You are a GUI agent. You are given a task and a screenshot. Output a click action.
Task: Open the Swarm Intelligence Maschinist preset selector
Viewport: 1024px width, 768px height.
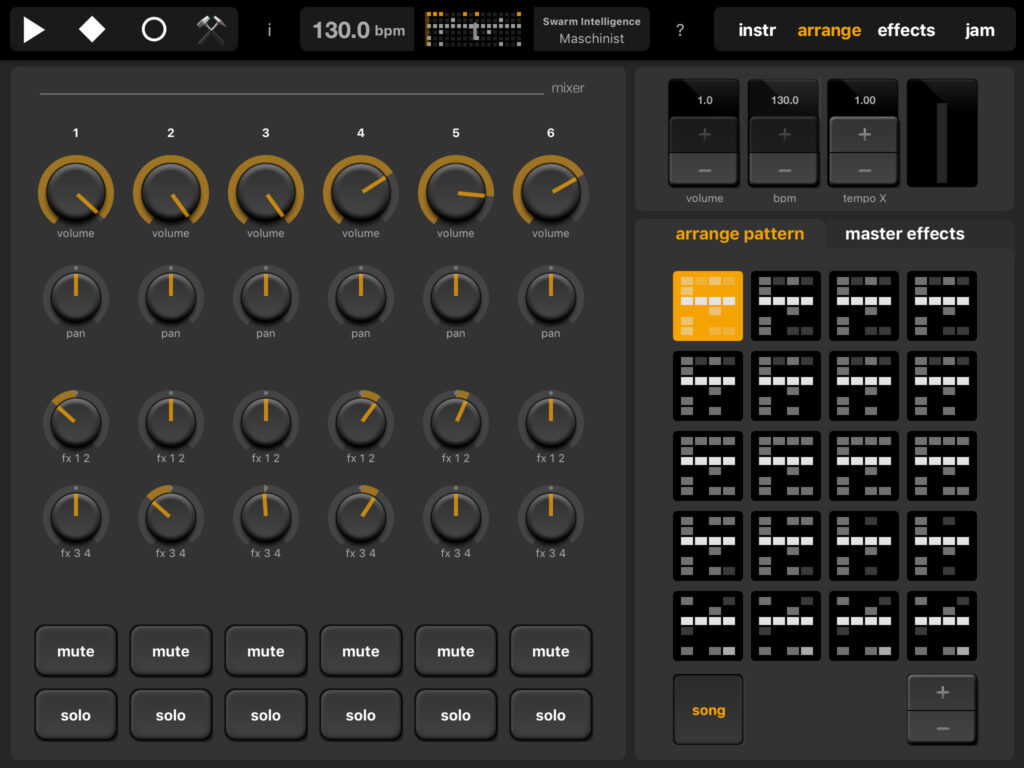tap(591, 30)
